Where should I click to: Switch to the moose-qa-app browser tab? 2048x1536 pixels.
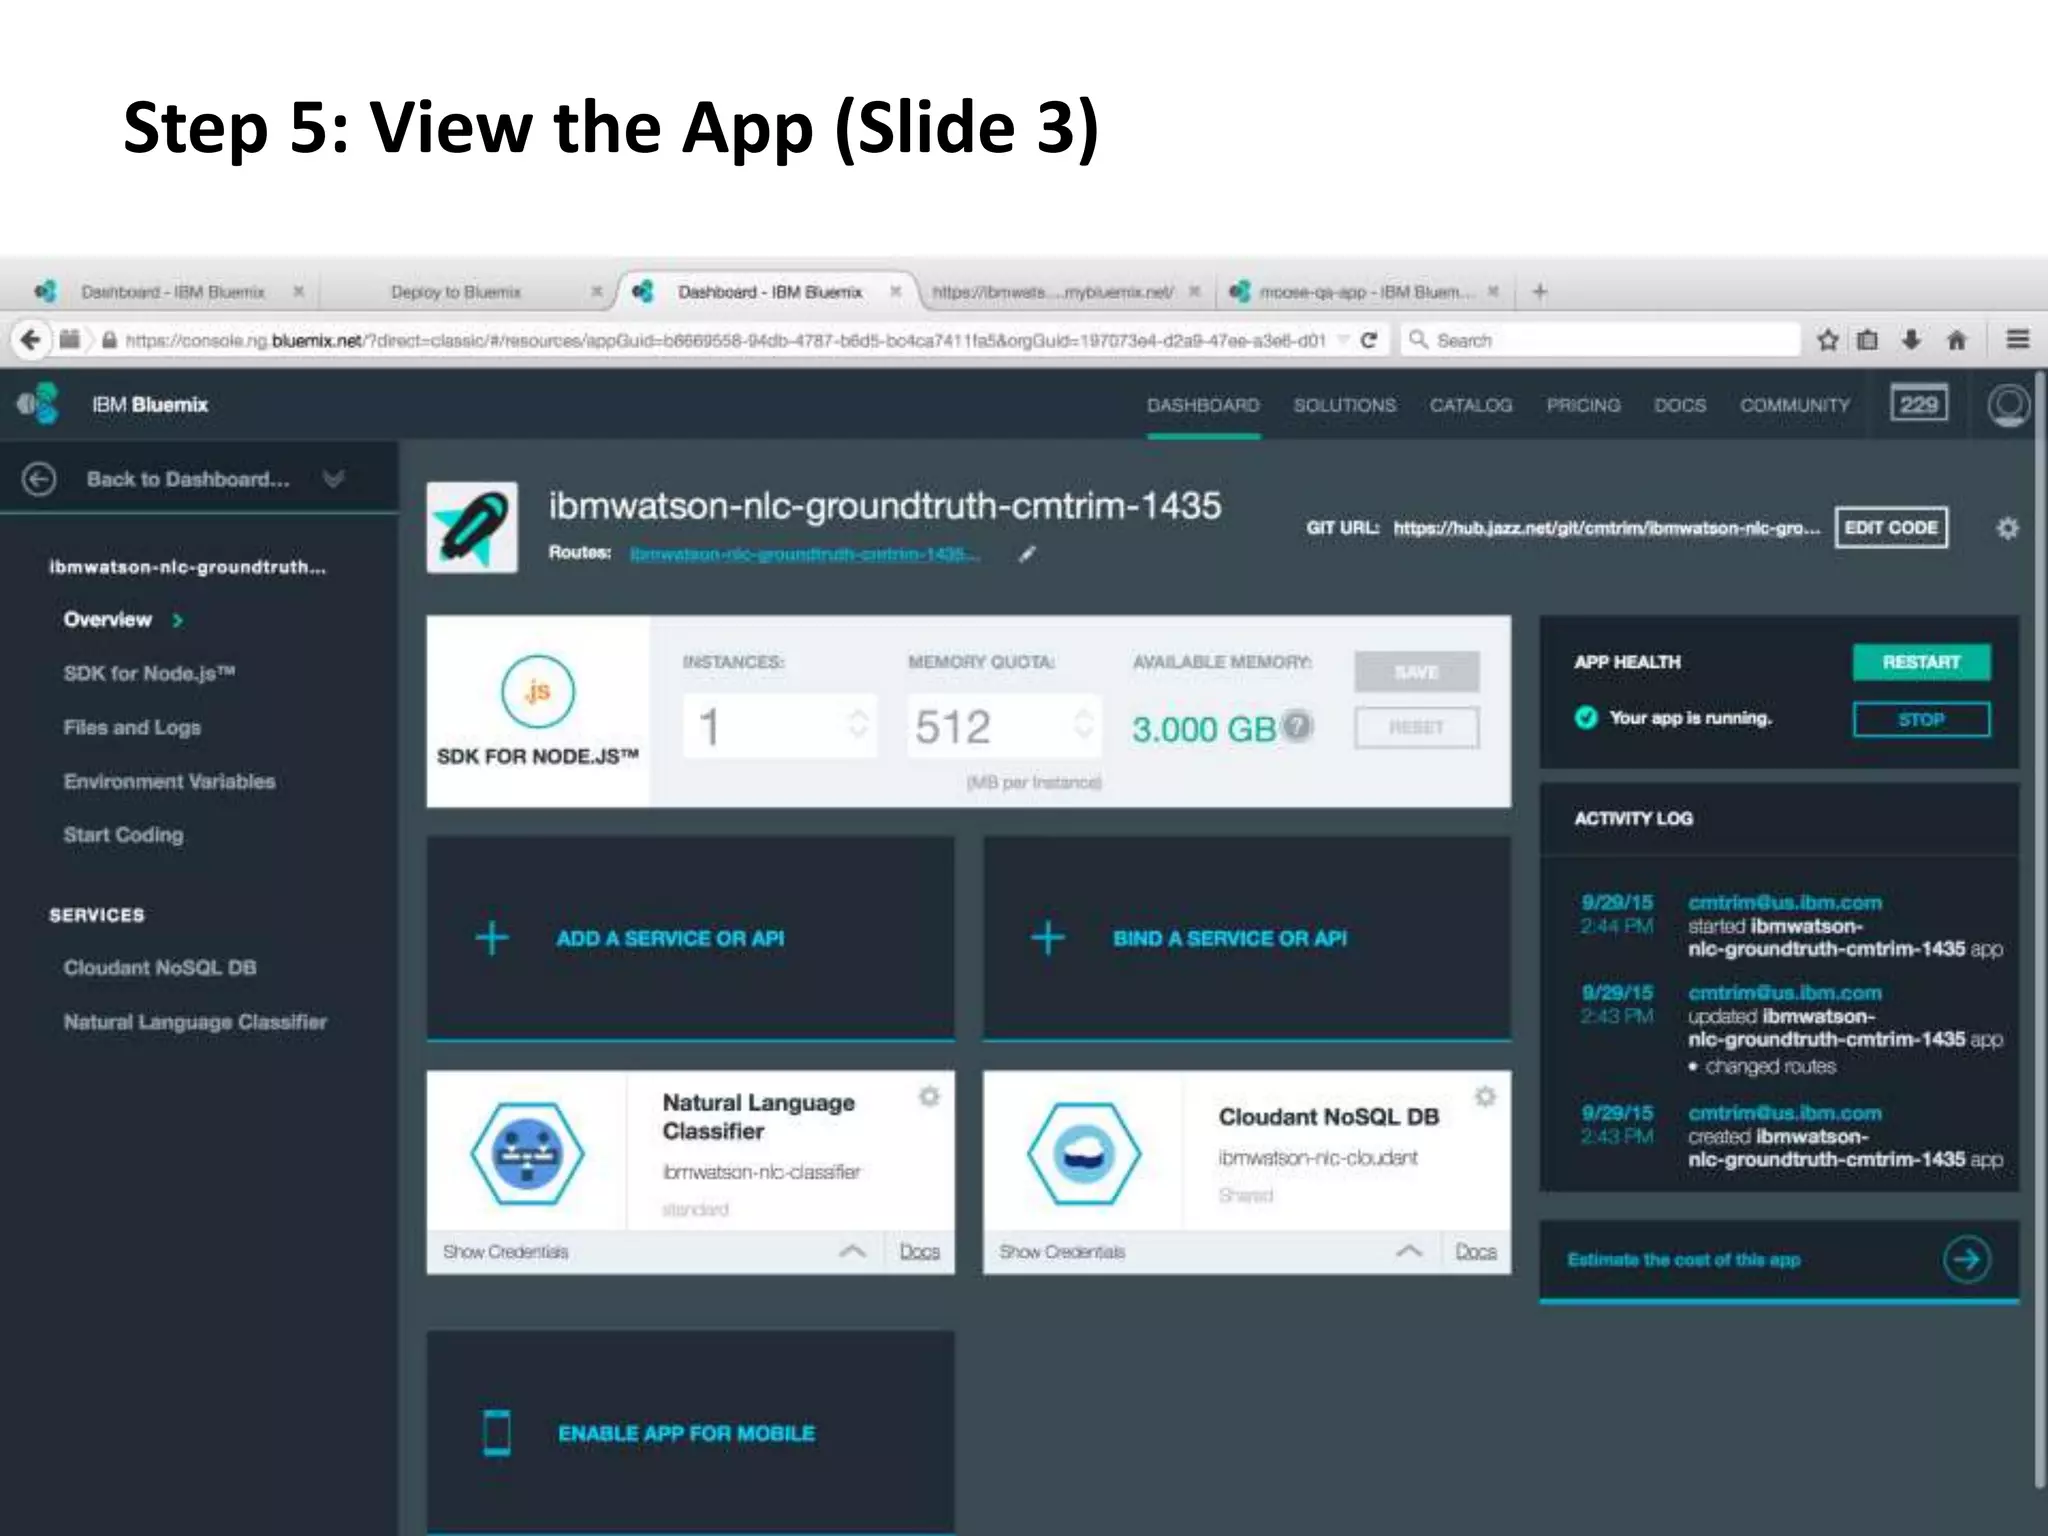1365,292
